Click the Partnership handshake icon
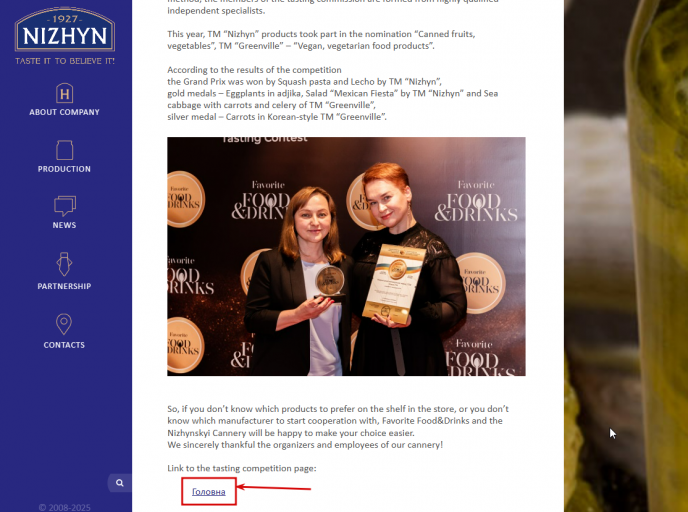Screen dimensions: 688x512 tap(64, 264)
